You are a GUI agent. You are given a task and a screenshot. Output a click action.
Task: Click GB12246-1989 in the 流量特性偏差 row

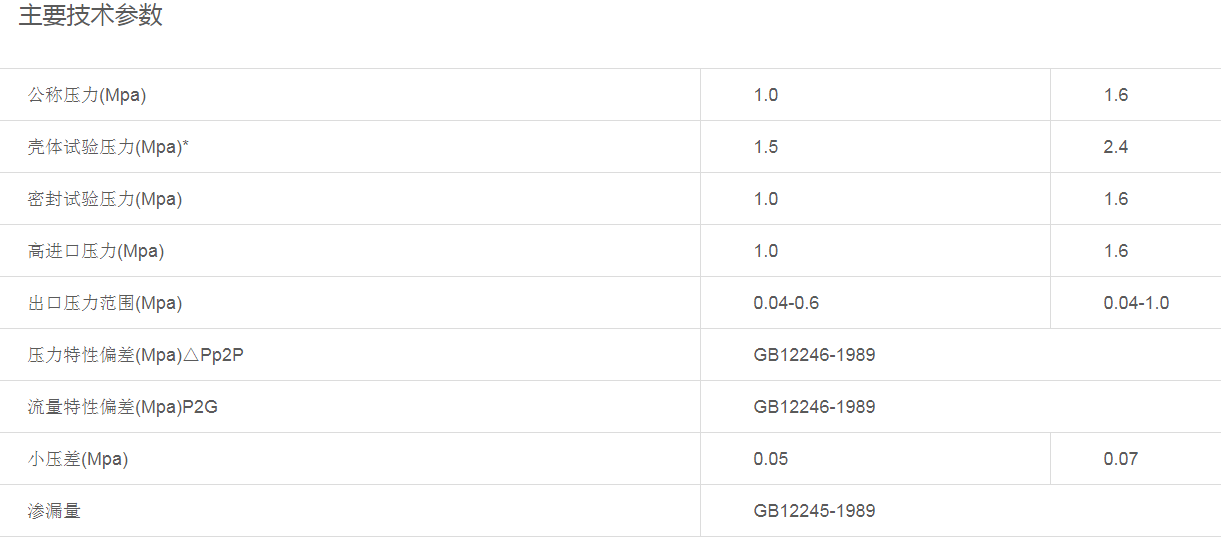click(x=814, y=407)
